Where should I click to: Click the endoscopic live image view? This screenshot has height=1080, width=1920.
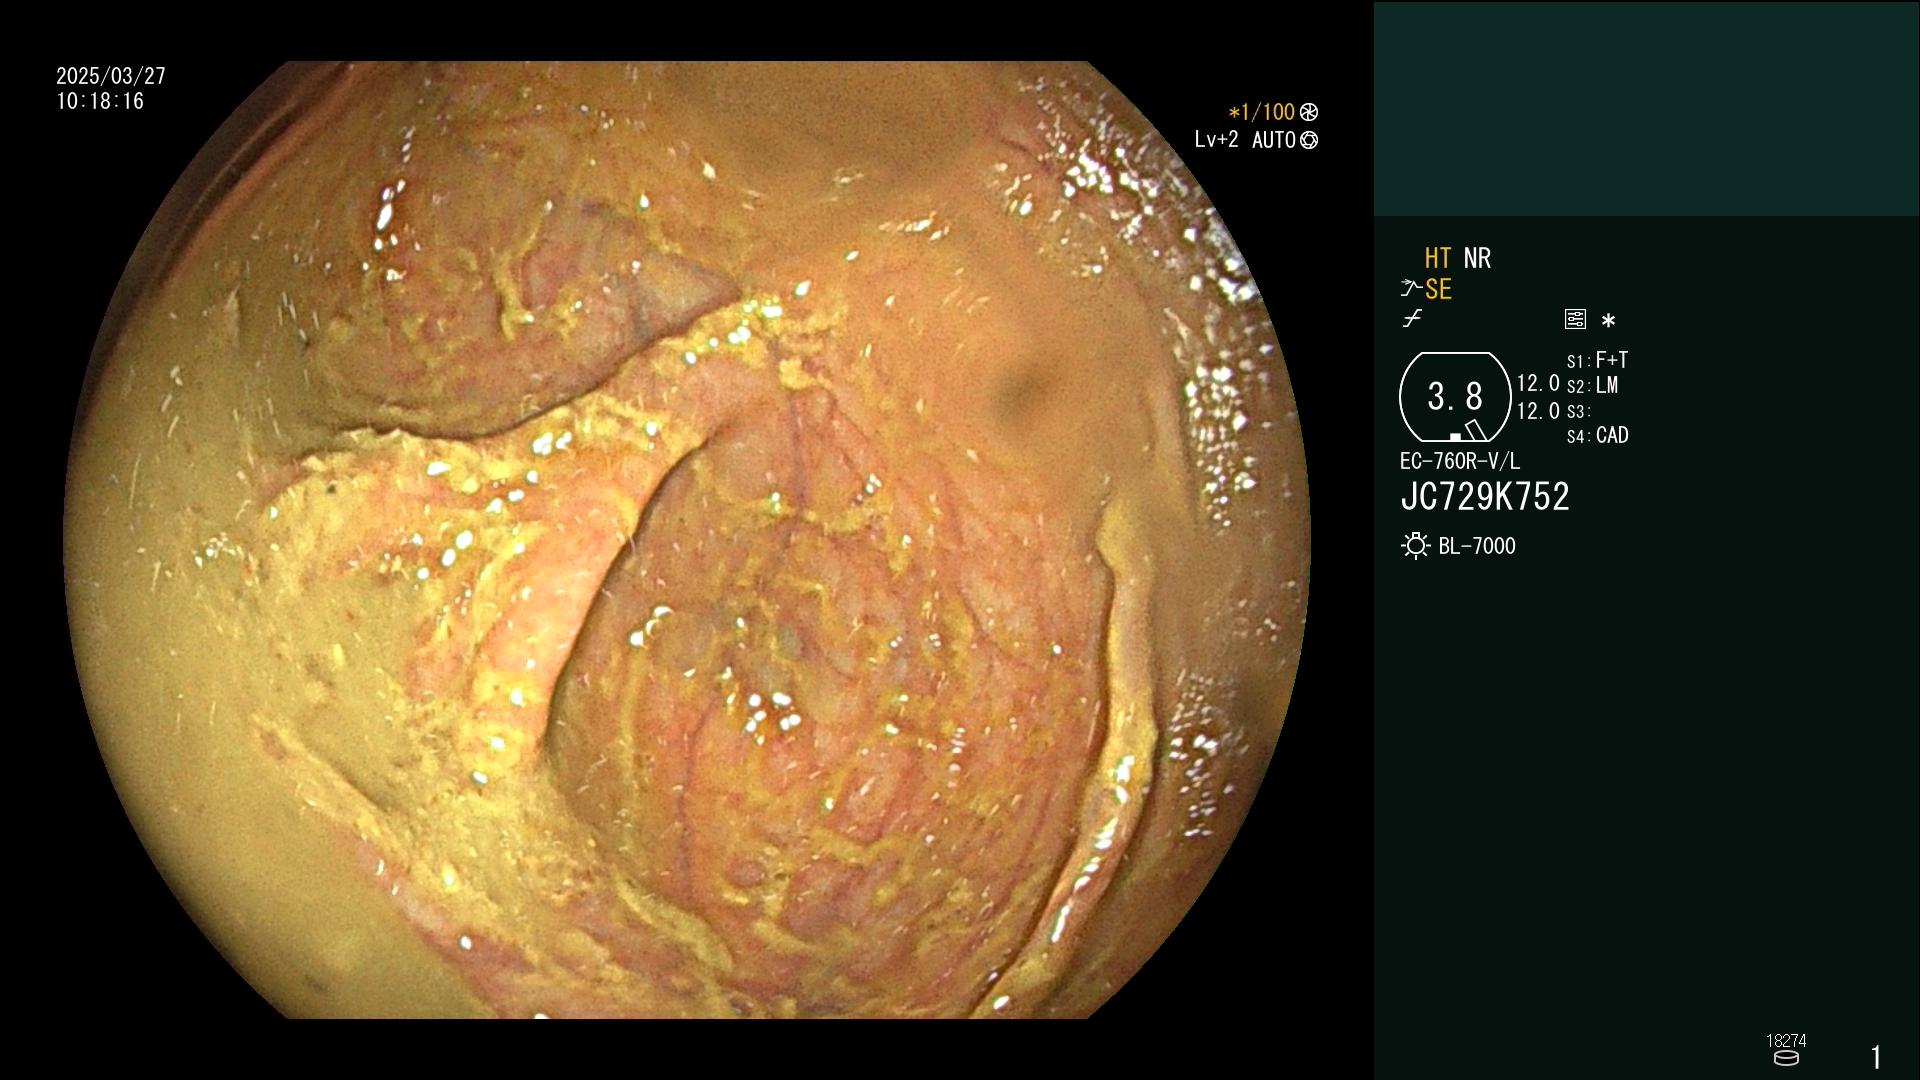point(687,540)
